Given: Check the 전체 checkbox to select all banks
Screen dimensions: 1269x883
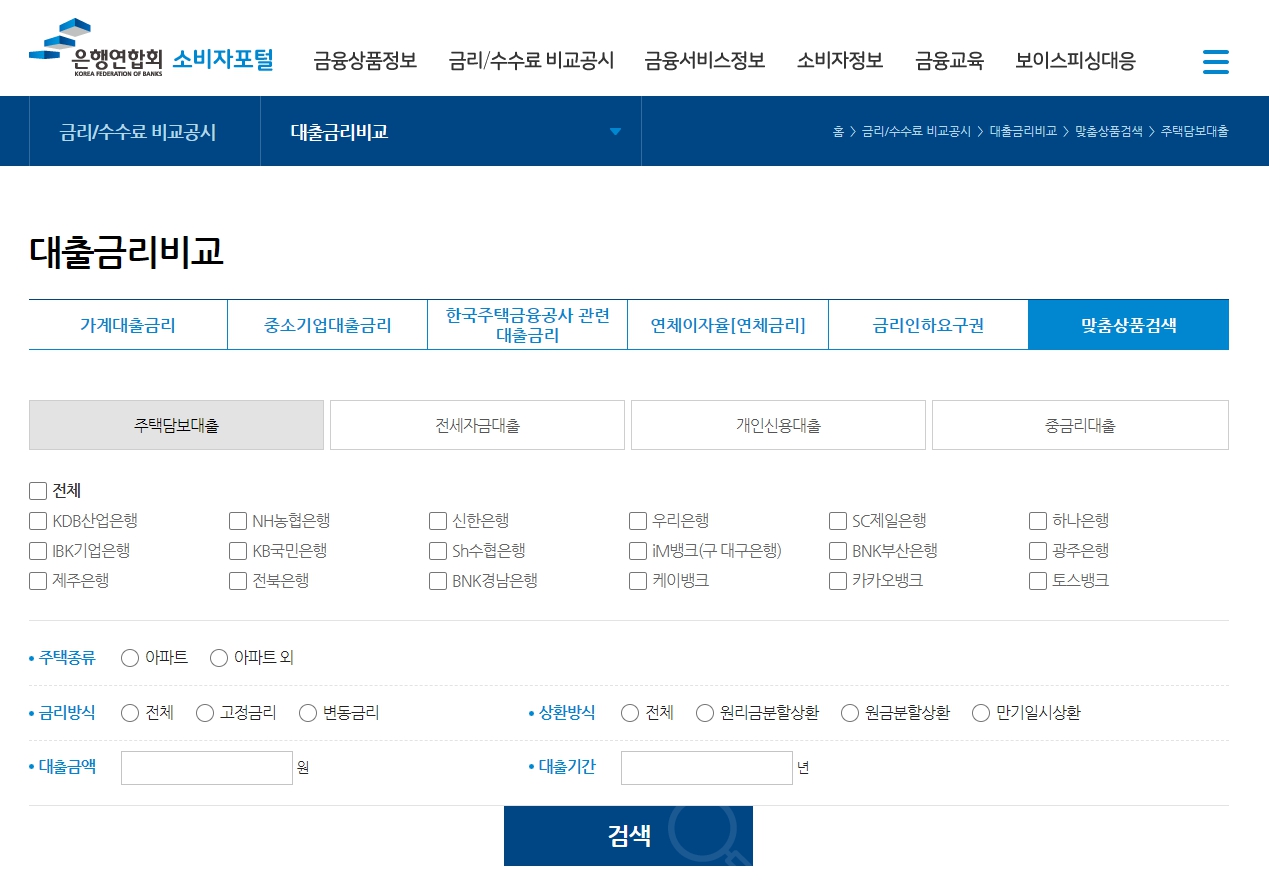Looking at the screenshot, I should click(x=38, y=491).
